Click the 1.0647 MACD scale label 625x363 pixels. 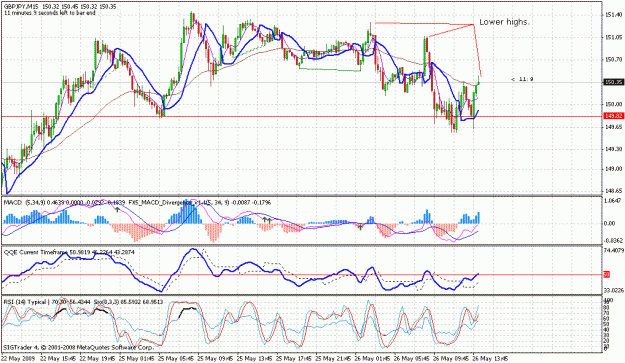[x=614, y=200]
